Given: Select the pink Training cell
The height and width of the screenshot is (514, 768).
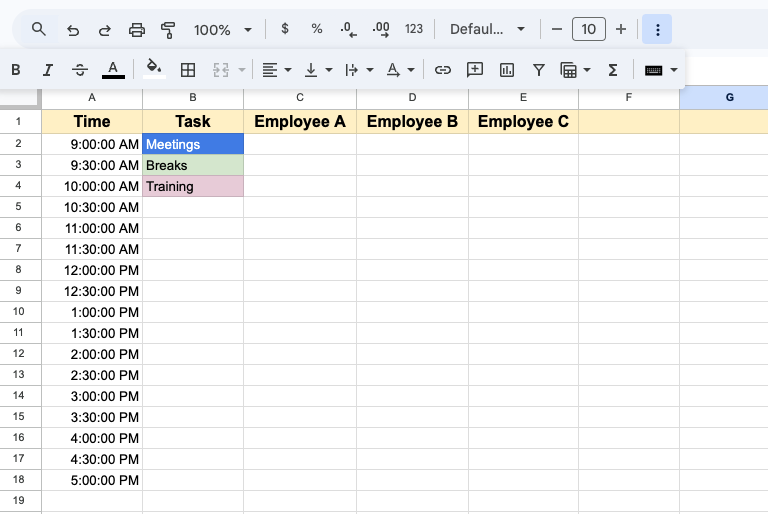Looking at the screenshot, I should [x=193, y=186].
